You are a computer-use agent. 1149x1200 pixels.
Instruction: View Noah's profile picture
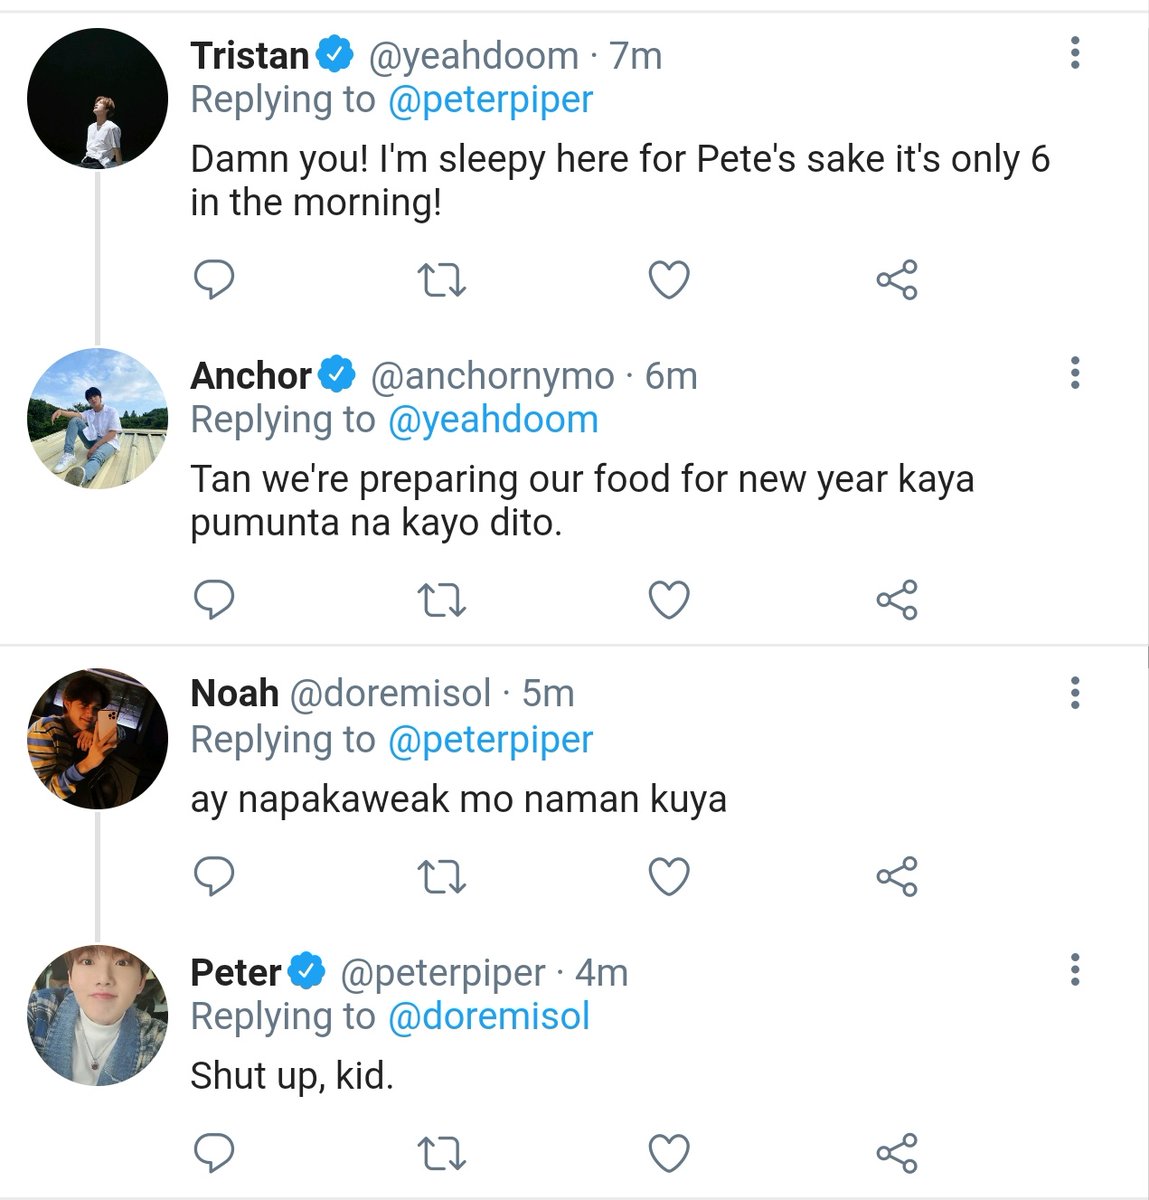pos(97,738)
